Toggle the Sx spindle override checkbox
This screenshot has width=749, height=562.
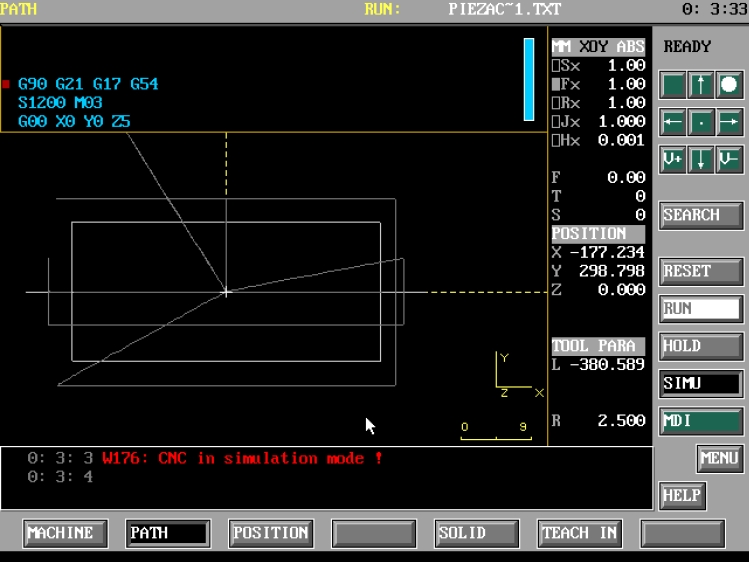557,66
